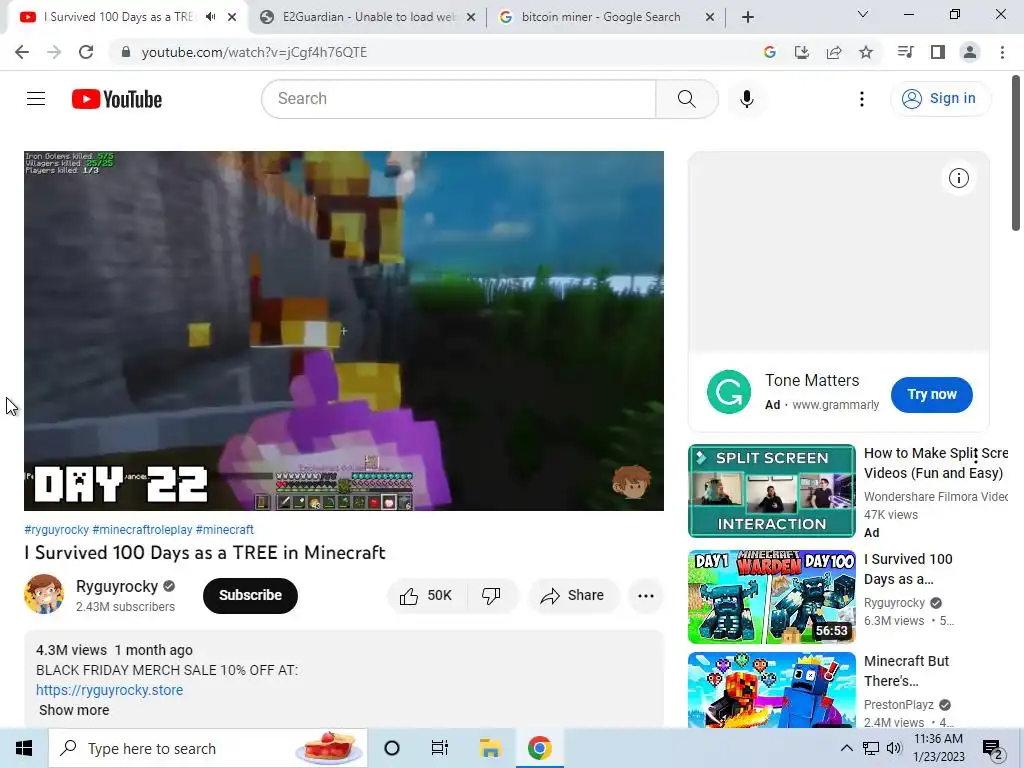This screenshot has width=1024, height=768.
Task: Click Chrome icon in taskbar
Action: [x=539, y=748]
